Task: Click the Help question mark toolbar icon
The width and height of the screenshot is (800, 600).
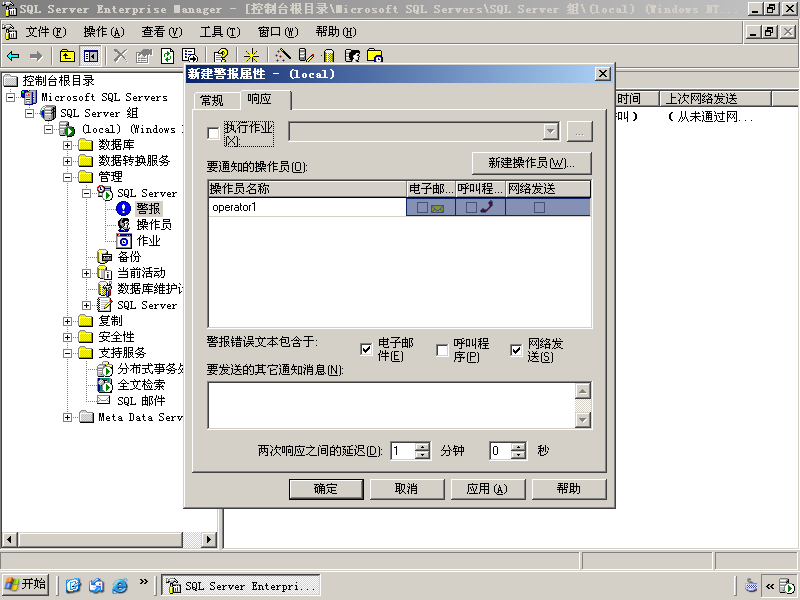Action: pos(221,56)
